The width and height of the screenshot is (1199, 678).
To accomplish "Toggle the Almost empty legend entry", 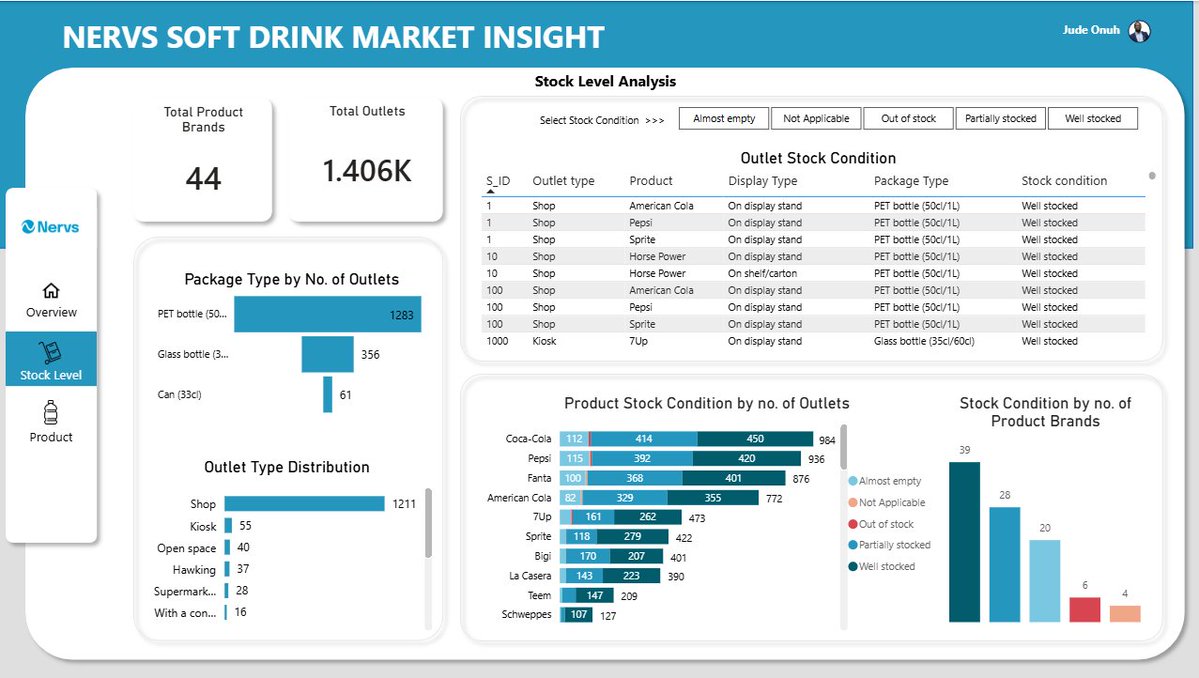I will click(888, 480).
